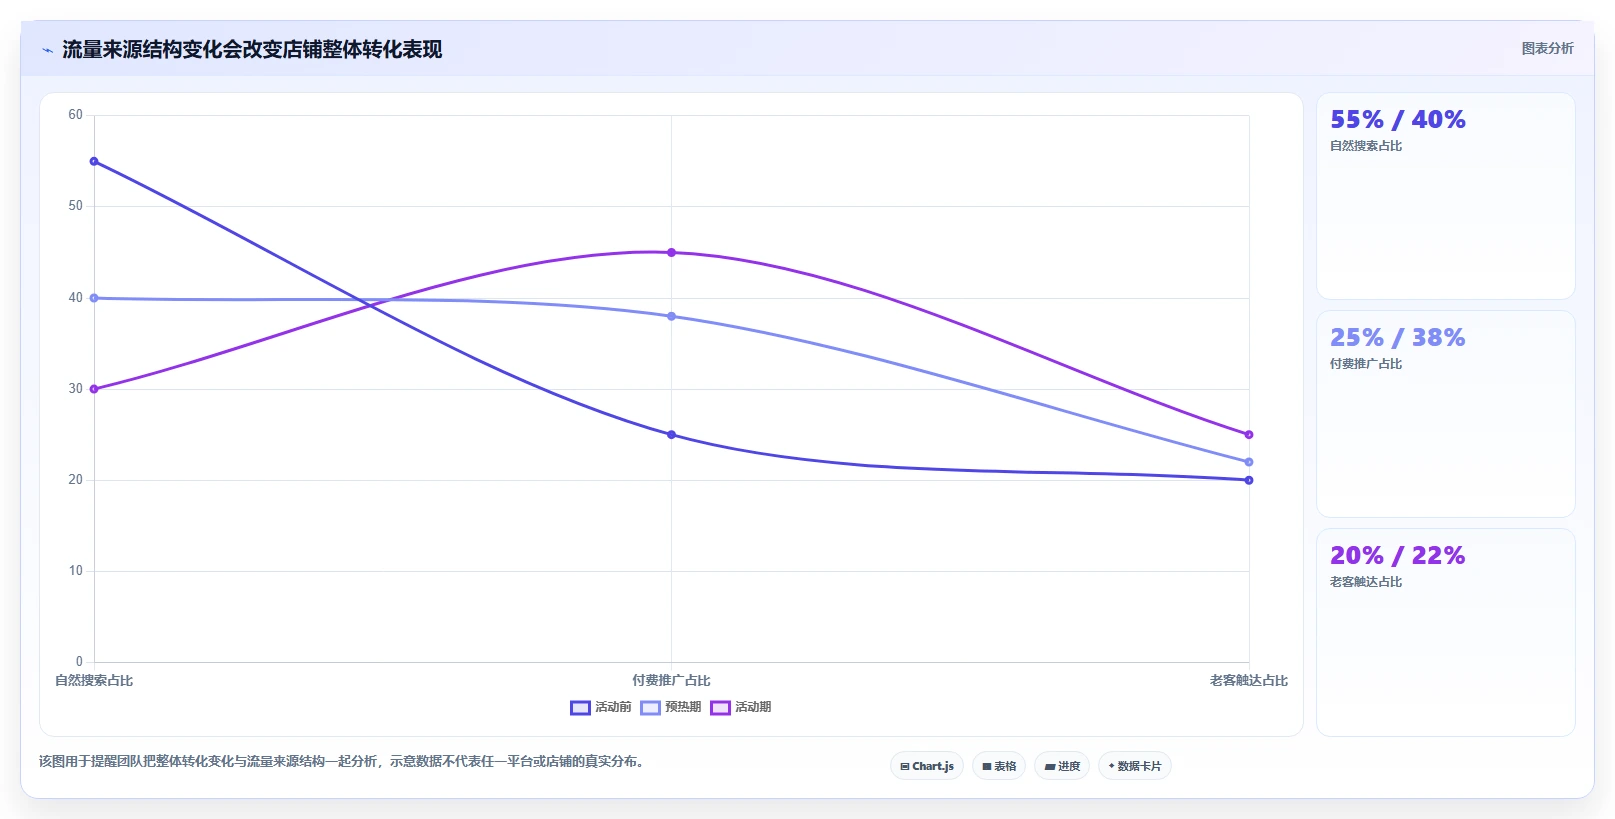The width and height of the screenshot is (1615, 819).
Task: Click the y-axis tick label 50
Action: (x=75, y=206)
